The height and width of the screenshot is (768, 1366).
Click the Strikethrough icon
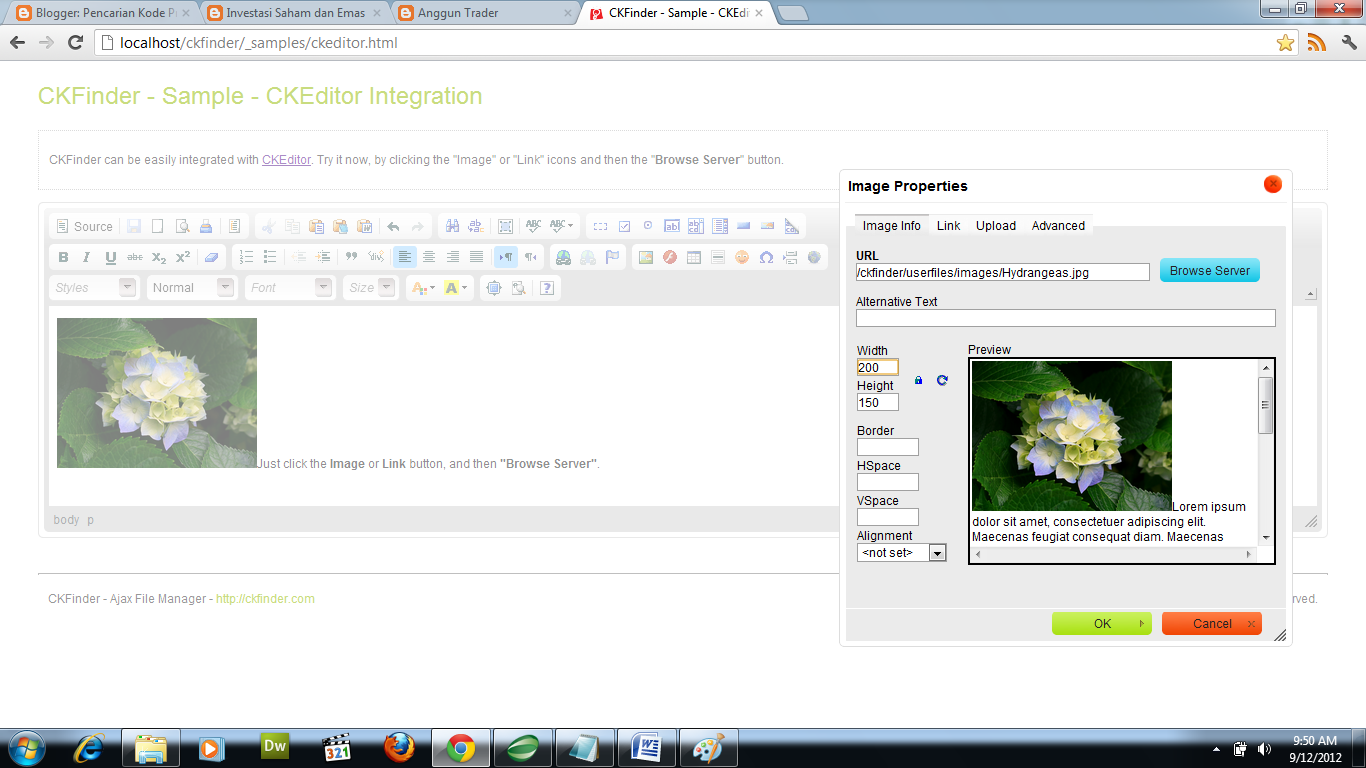tap(135, 257)
